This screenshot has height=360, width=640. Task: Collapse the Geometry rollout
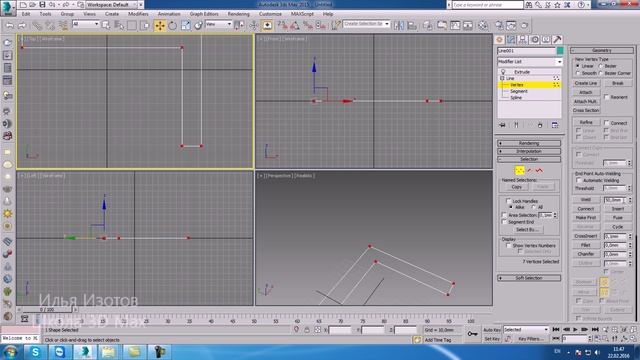[x=602, y=50]
